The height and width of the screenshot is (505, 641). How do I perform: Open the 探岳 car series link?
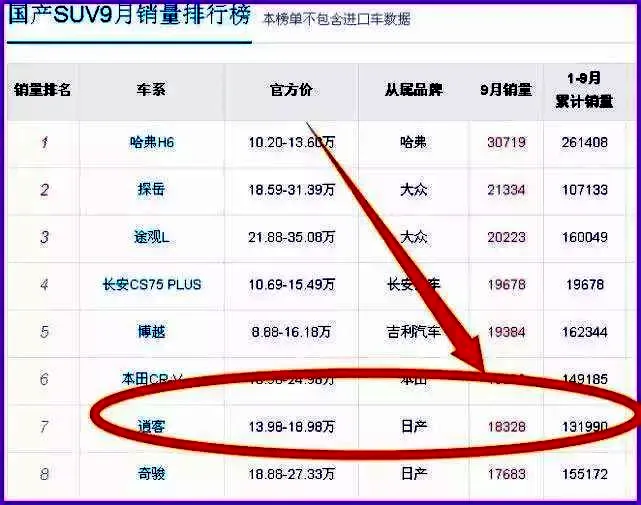click(151, 189)
